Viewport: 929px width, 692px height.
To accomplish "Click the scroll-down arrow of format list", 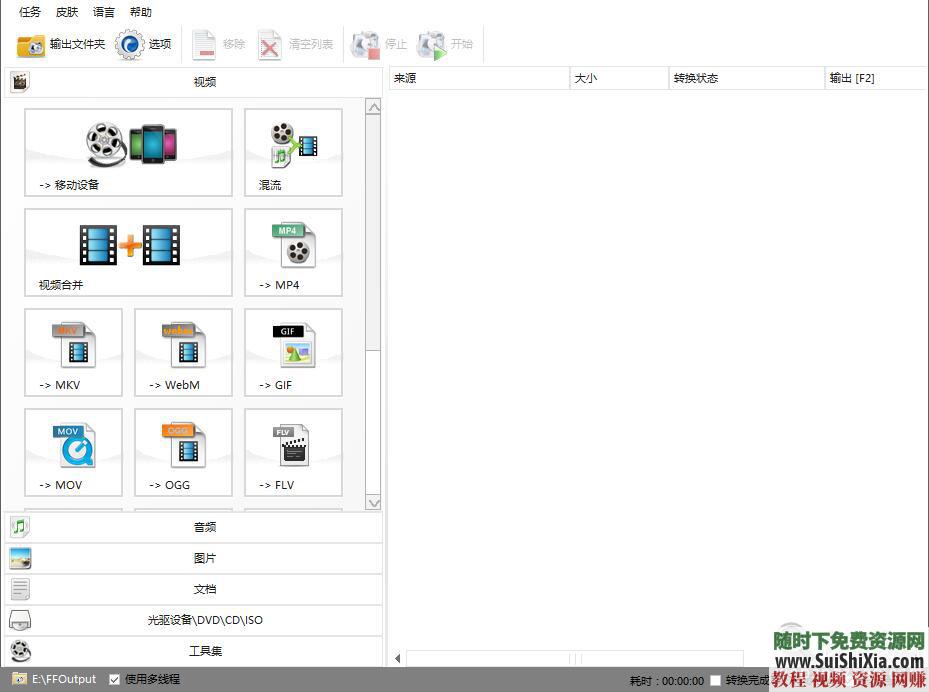I will [x=373, y=502].
